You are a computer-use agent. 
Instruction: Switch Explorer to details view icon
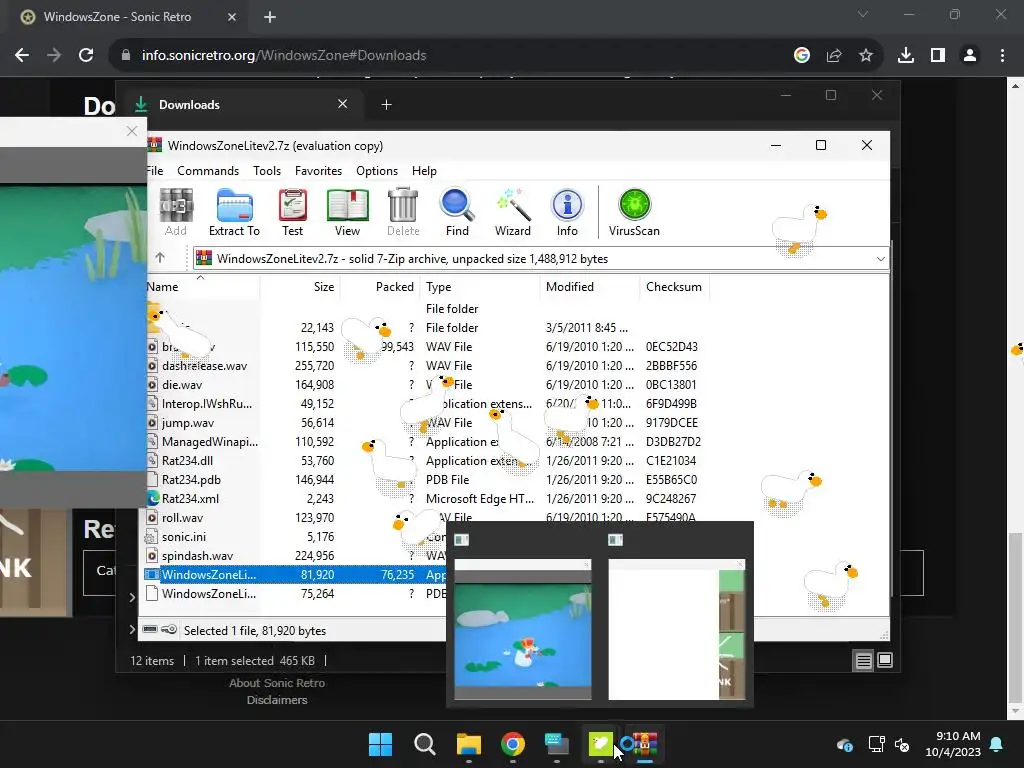click(863, 661)
